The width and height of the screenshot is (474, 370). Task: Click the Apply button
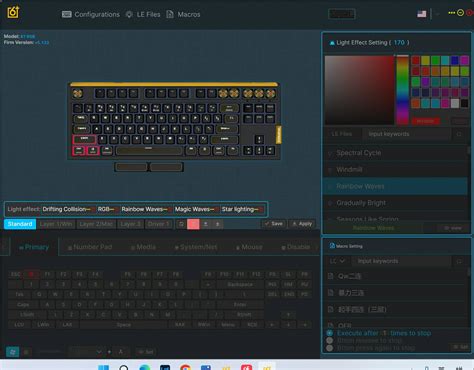[x=302, y=224]
